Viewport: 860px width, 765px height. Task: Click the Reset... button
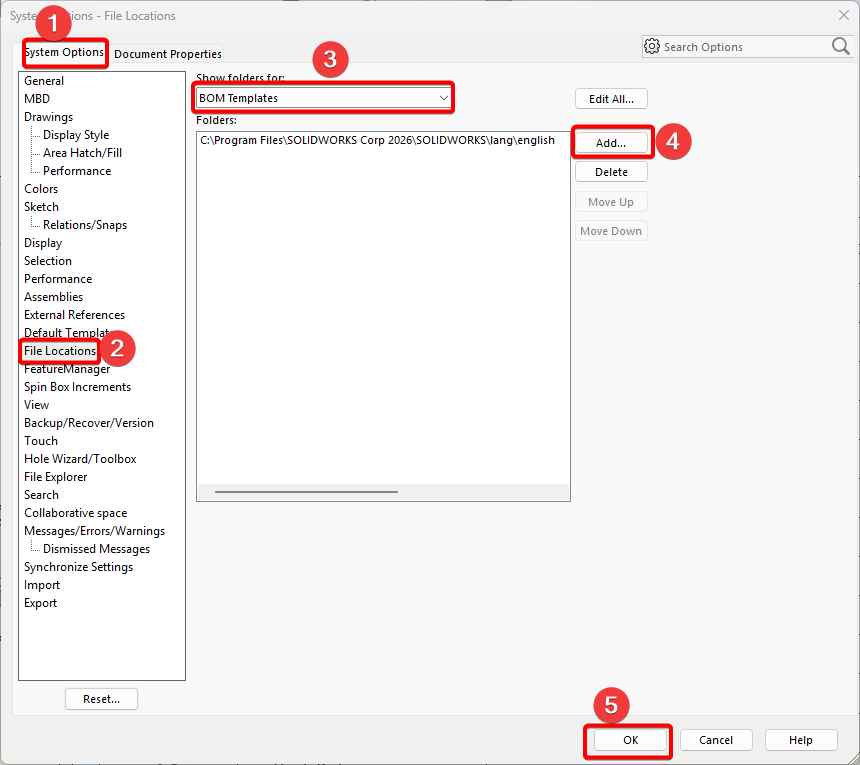pos(101,699)
